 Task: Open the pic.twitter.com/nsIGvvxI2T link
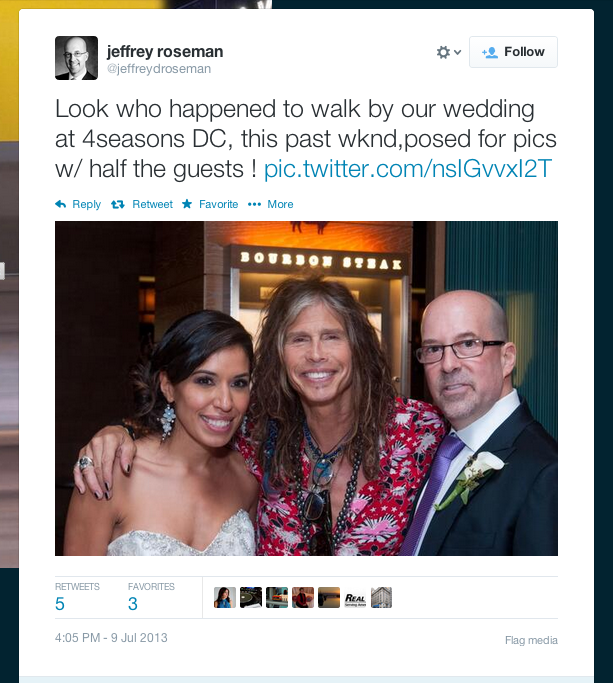pos(408,169)
